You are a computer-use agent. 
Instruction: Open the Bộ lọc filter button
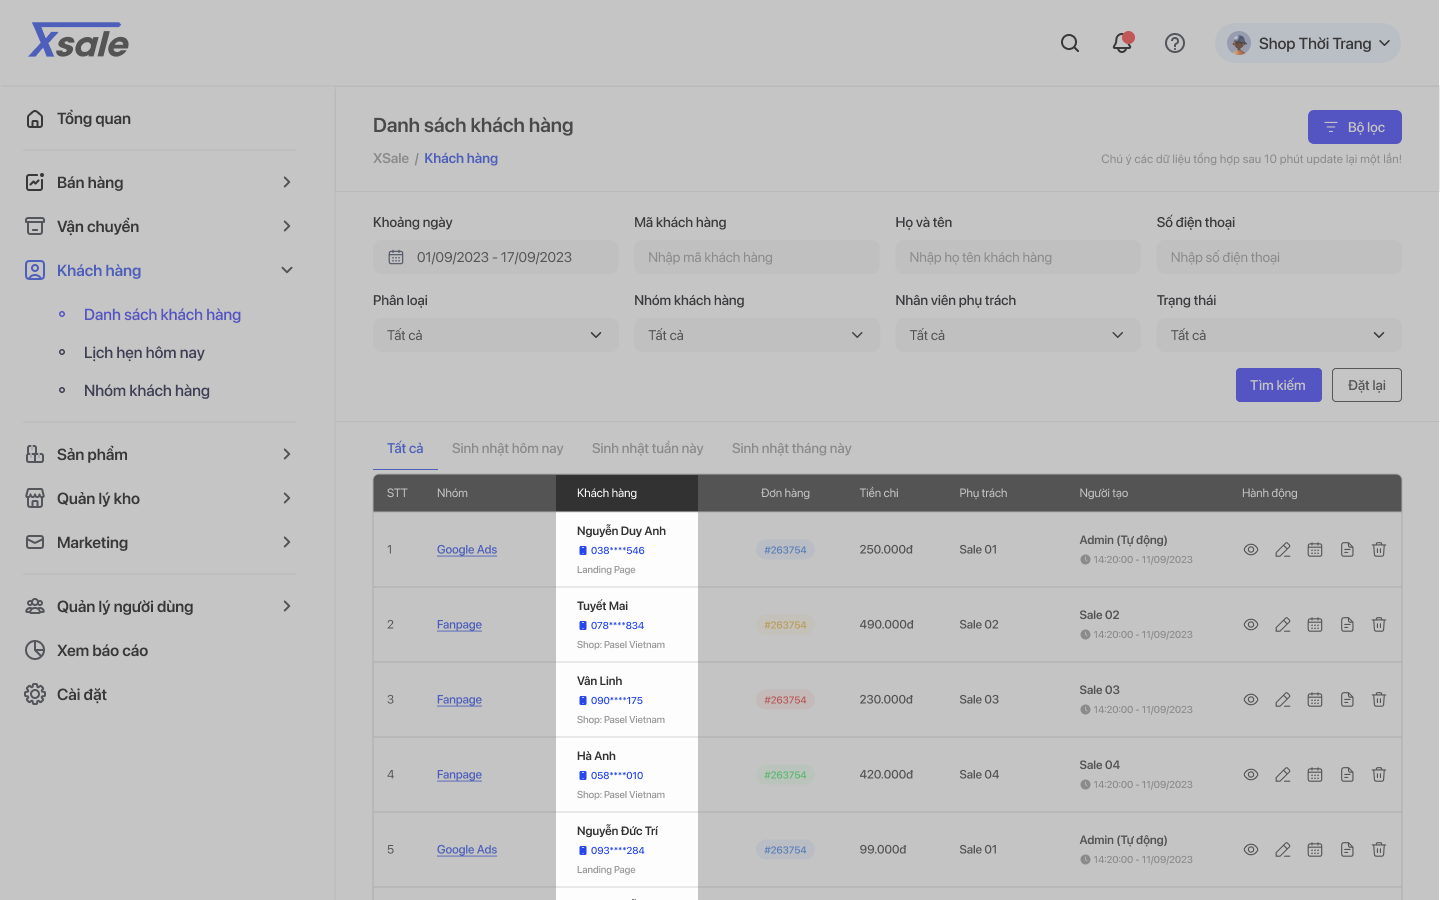pyautogui.click(x=1354, y=127)
